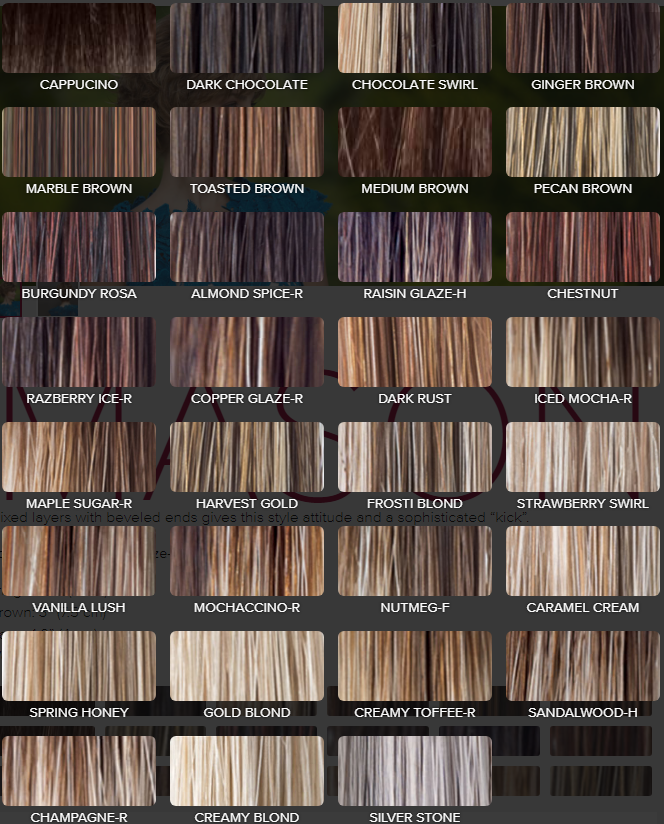Image resolution: width=664 pixels, height=824 pixels.
Task: Select the Mochaccino-R color swatch
Action: point(247,561)
